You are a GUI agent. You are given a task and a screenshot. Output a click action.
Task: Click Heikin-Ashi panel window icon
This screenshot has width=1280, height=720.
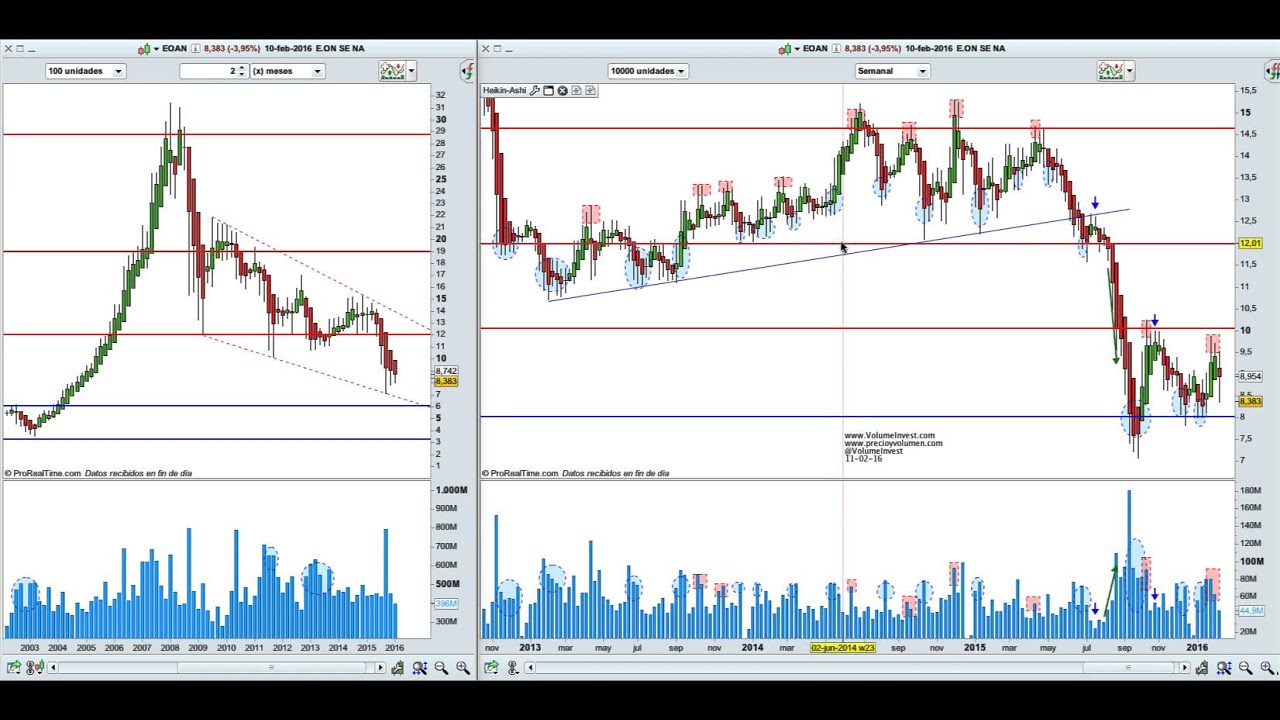pyautogui.click(x=548, y=91)
